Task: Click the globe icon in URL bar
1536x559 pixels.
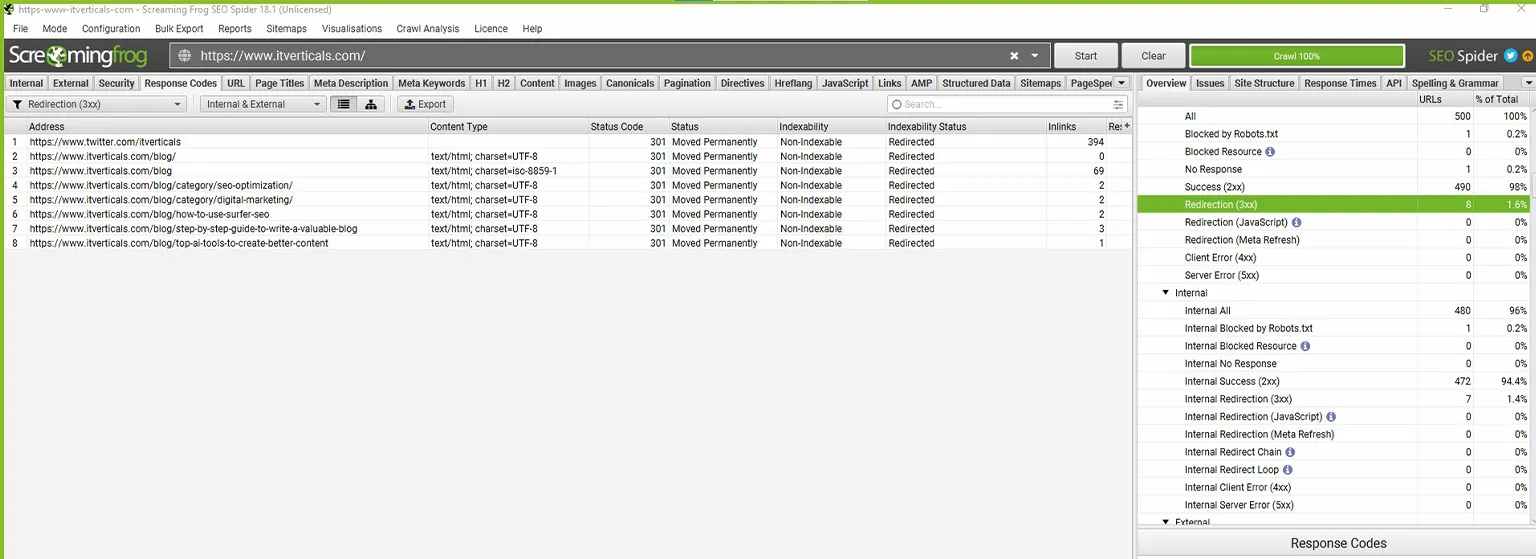Action: 184,56
